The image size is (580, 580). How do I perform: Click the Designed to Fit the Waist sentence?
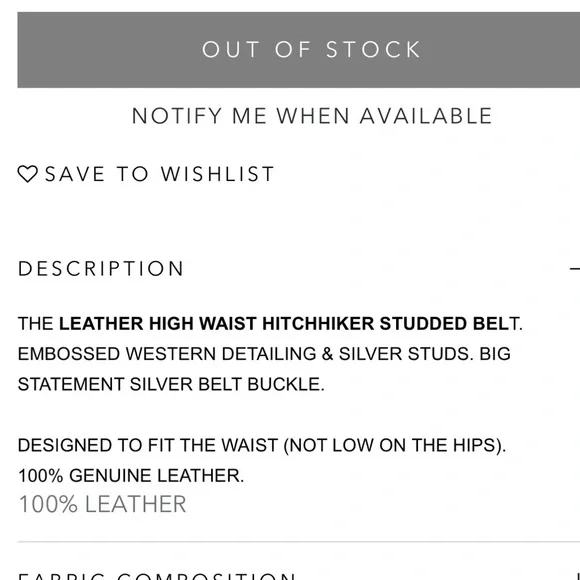click(262, 445)
